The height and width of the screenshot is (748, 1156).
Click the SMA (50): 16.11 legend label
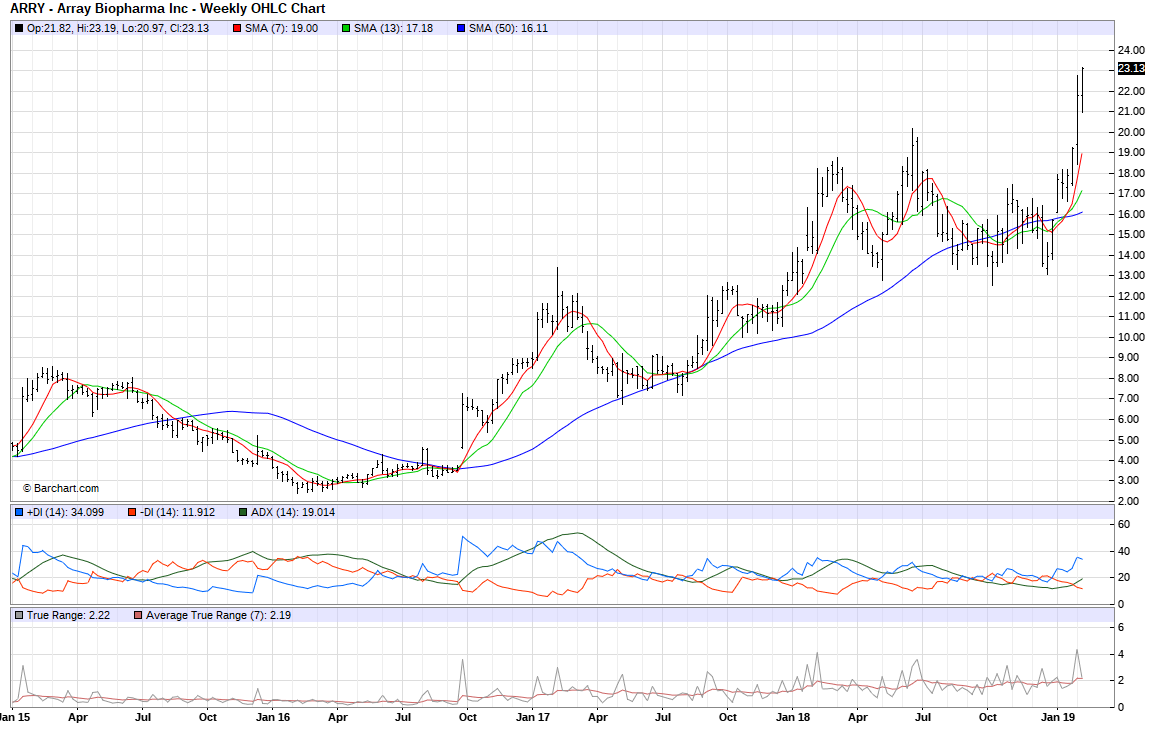(509, 29)
